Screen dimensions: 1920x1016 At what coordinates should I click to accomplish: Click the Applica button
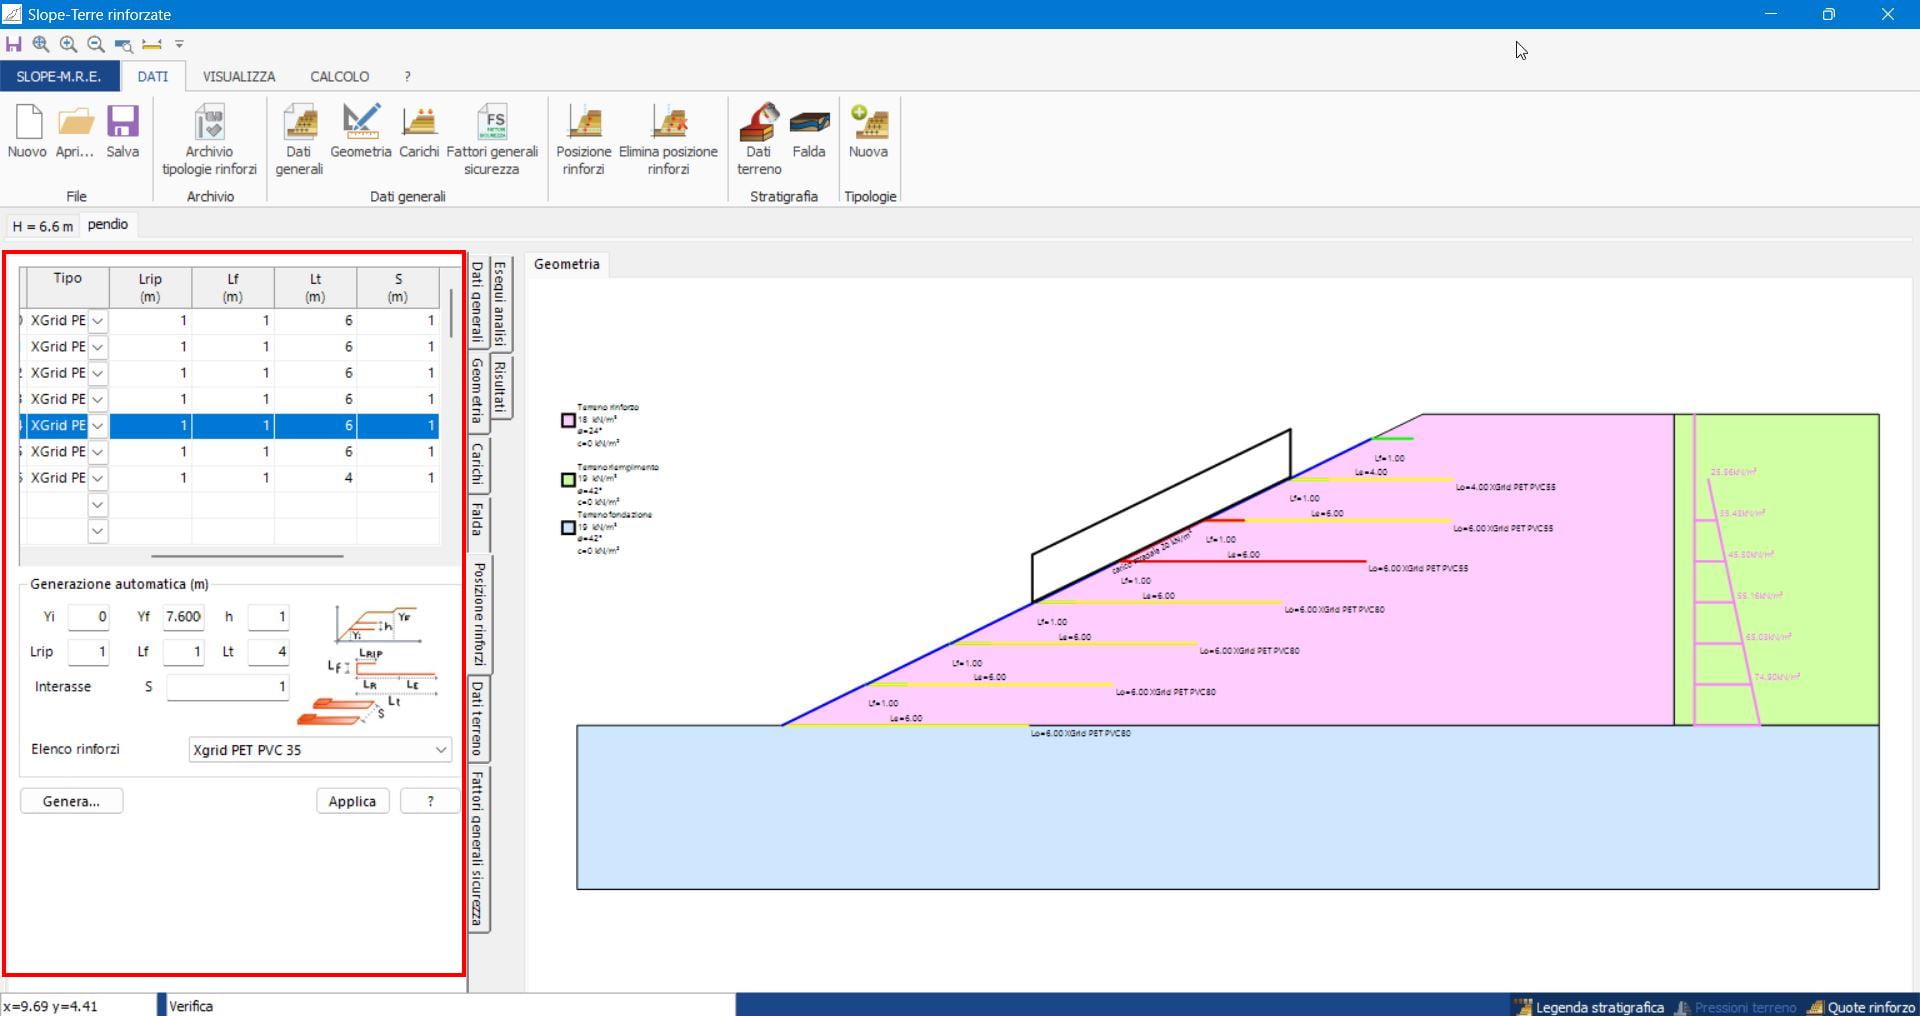(x=352, y=801)
